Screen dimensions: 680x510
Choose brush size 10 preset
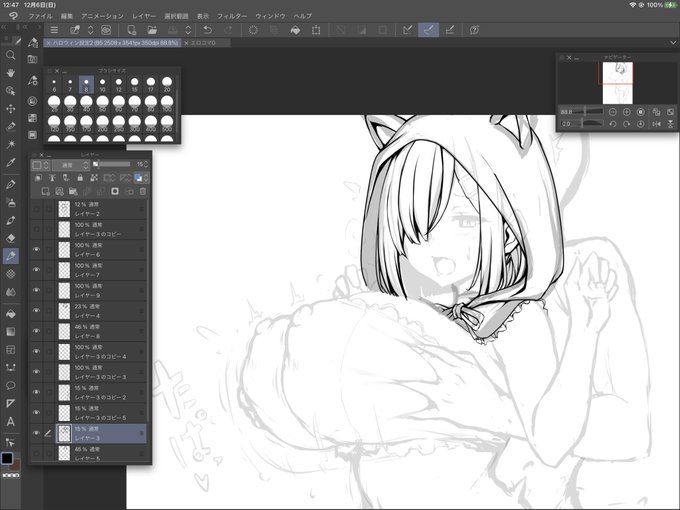point(102,85)
